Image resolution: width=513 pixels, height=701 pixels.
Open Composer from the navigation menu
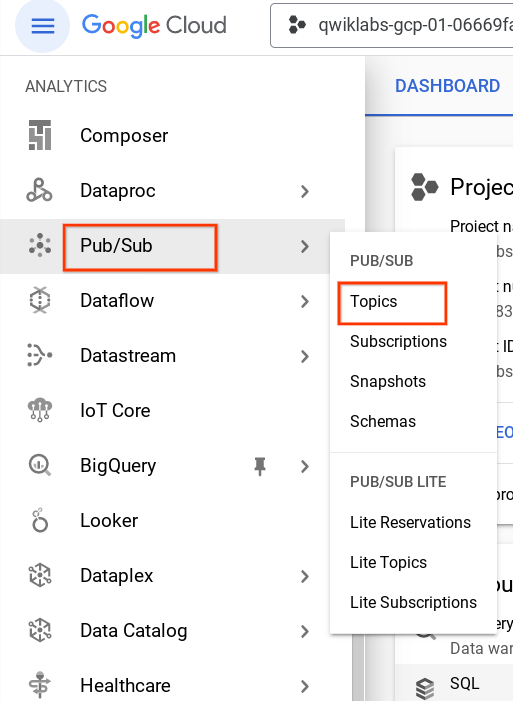tap(124, 135)
